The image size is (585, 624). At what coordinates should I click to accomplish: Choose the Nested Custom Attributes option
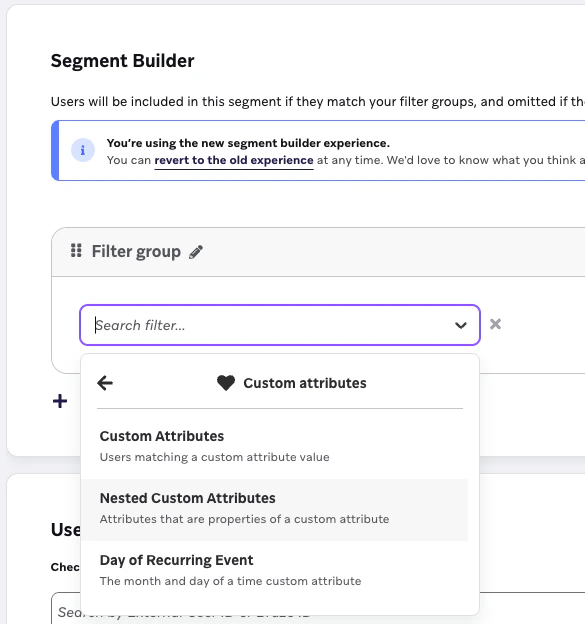pyautogui.click(x=275, y=510)
